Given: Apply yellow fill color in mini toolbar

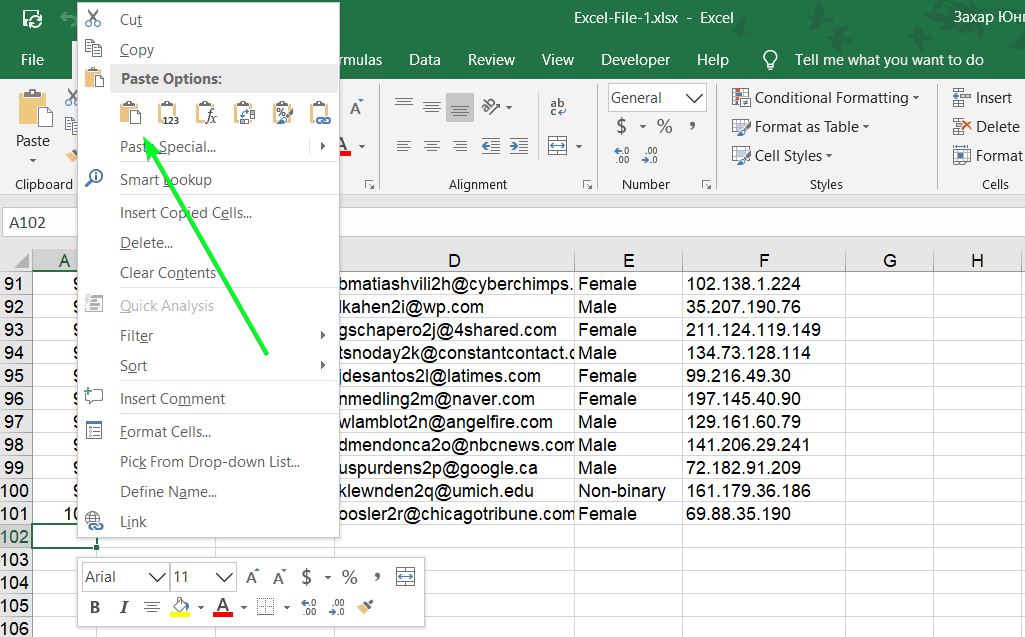Looking at the screenshot, I should (180, 607).
